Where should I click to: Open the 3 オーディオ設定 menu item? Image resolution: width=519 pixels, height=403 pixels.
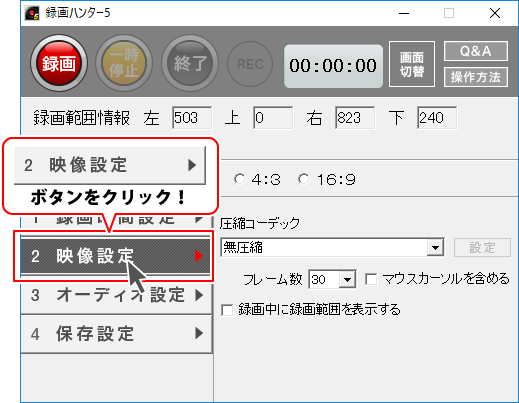point(116,295)
